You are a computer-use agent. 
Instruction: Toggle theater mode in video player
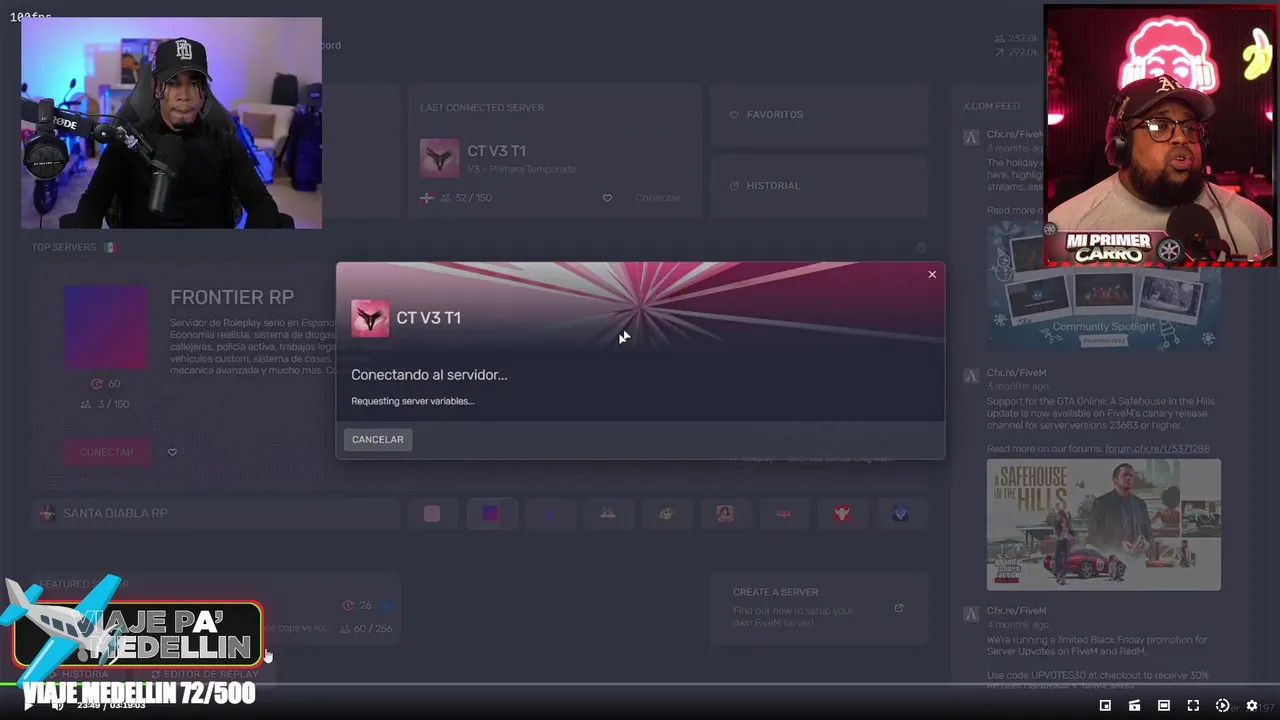[x=1164, y=705]
